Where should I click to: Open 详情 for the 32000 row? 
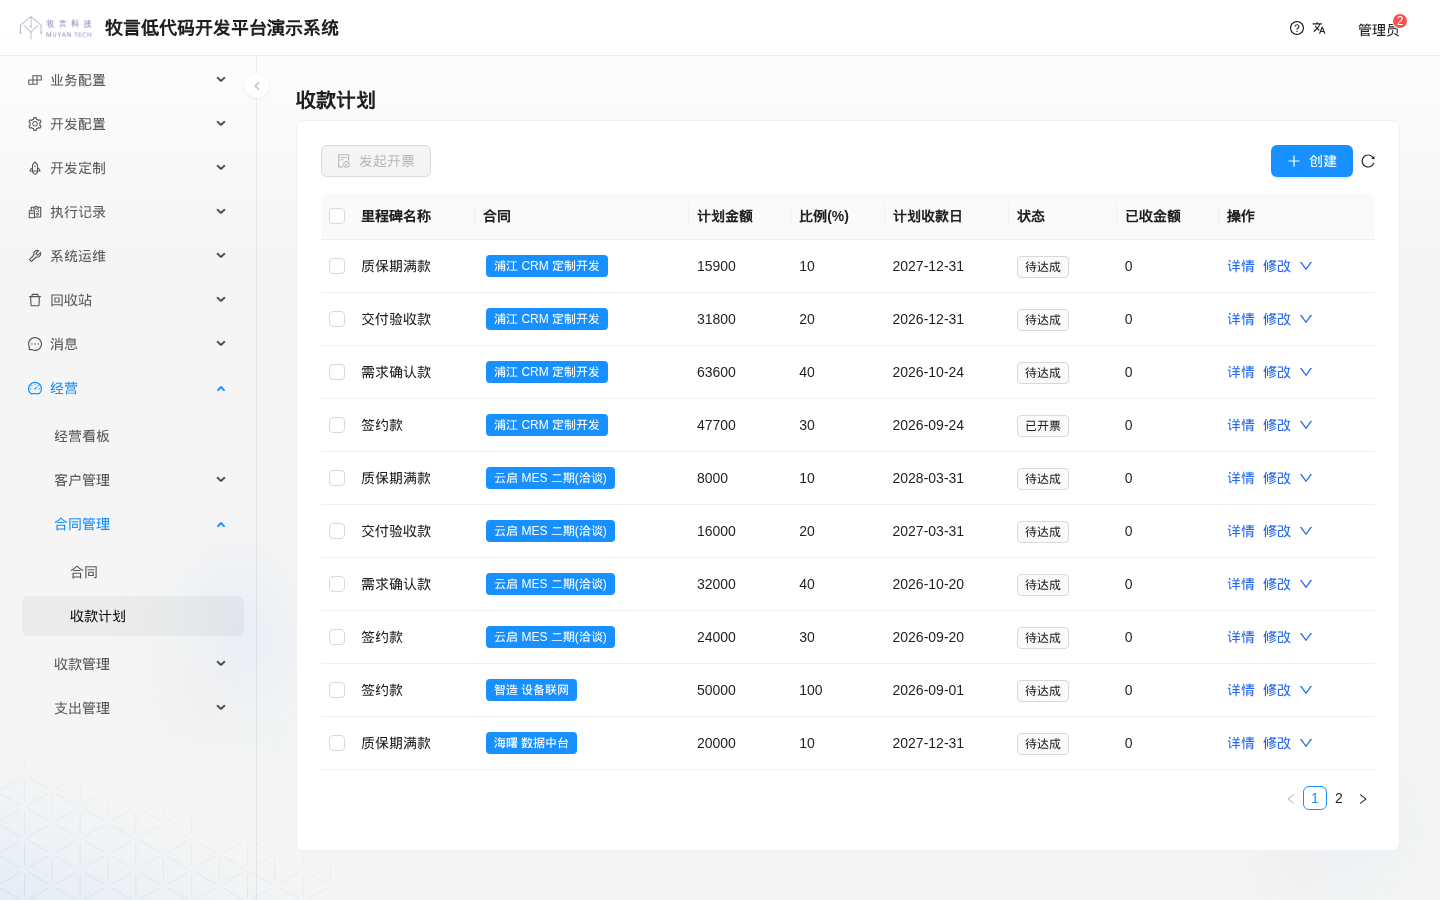1241,584
